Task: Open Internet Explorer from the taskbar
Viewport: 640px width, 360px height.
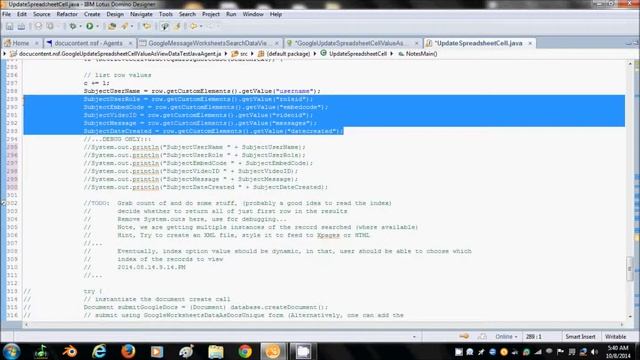Action: coord(99,351)
